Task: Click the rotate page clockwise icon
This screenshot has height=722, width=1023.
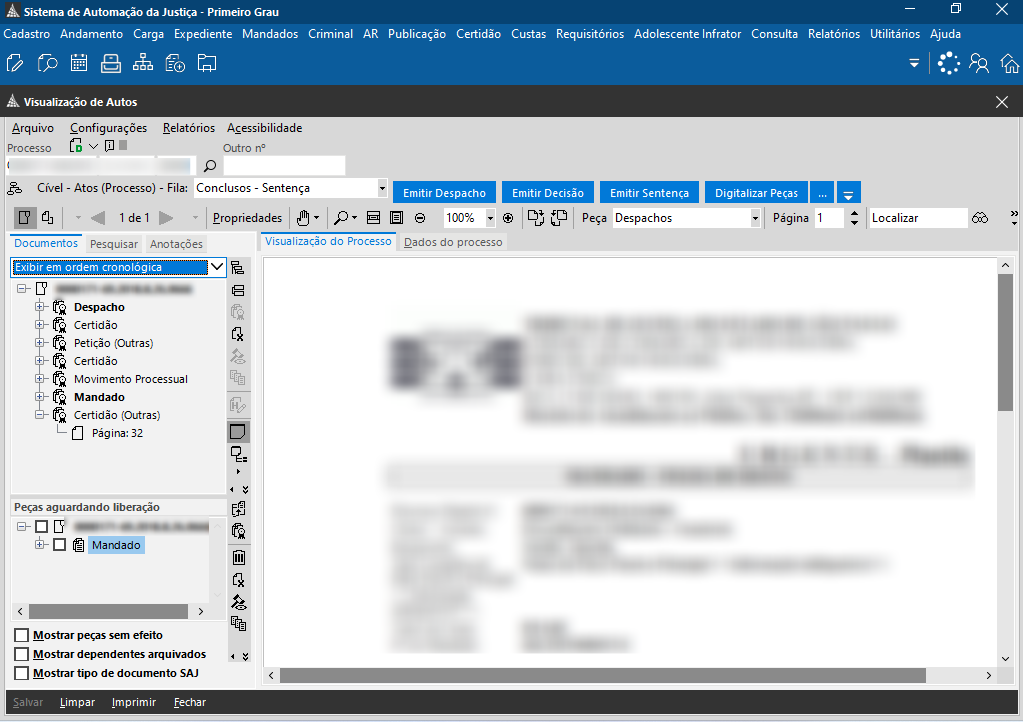Action: point(536,218)
